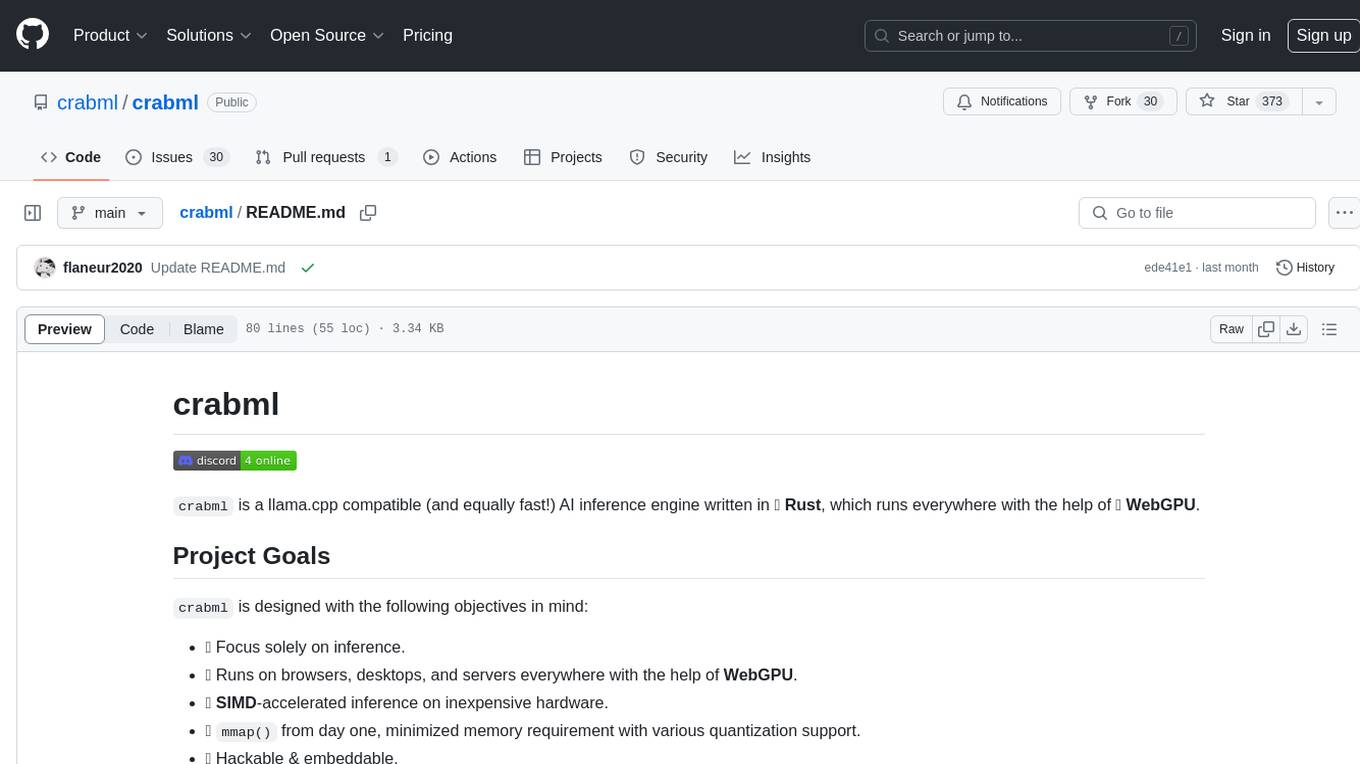Select the Code view

[137, 329]
